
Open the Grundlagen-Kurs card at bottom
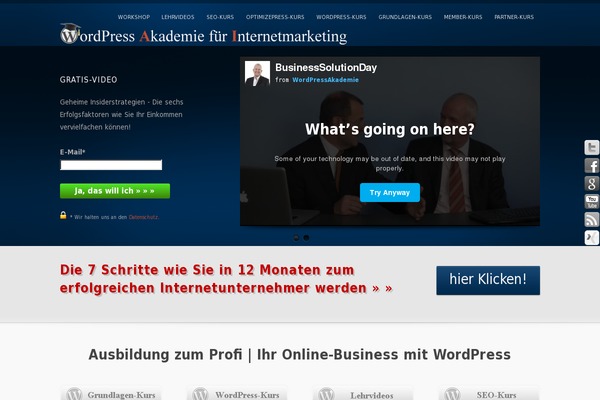coord(111,394)
